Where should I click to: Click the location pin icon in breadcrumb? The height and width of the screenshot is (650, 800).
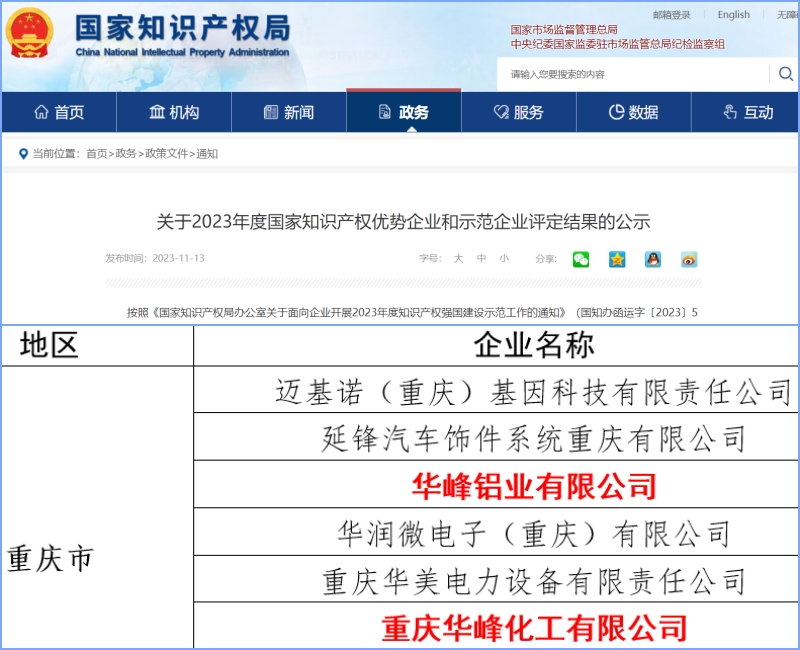pyautogui.click(x=23, y=154)
